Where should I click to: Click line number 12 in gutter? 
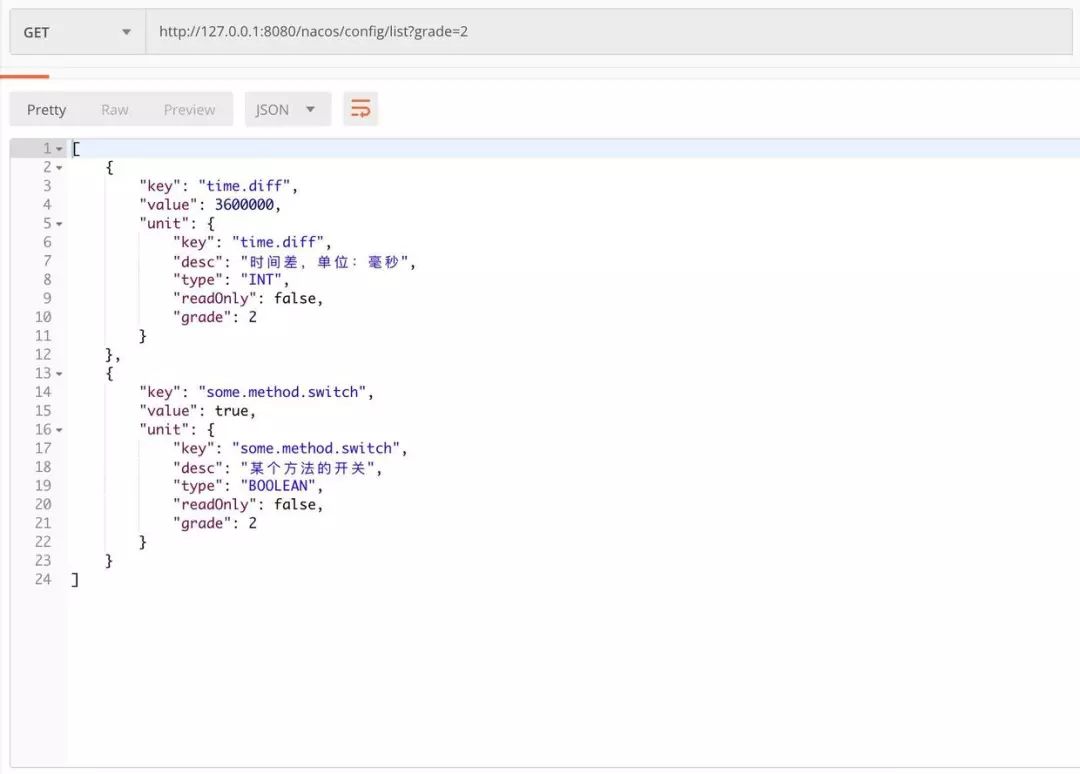tap(43, 354)
